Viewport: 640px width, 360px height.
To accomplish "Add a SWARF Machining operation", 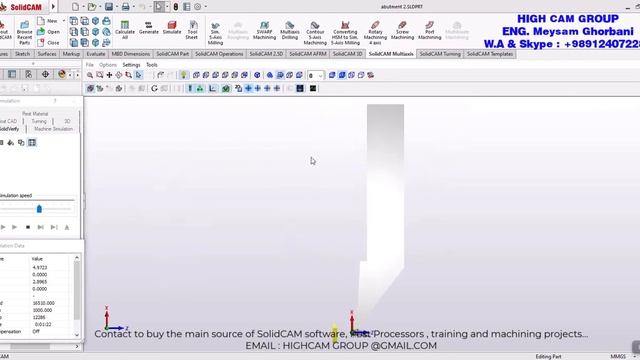I will tap(264, 31).
